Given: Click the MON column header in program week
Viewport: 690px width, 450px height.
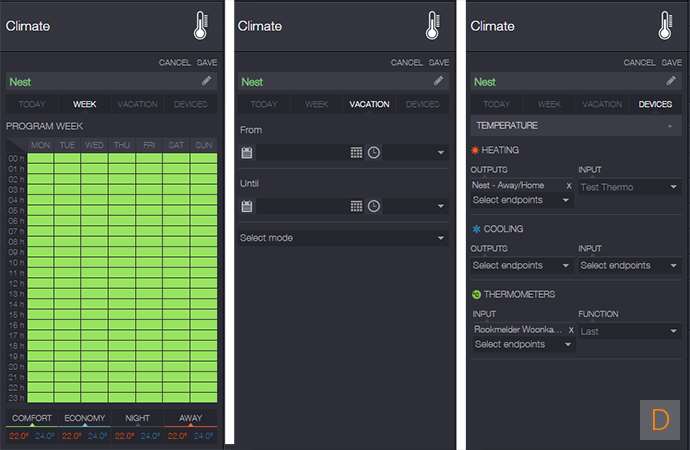Looking at the screenshot, I should pos(40,145).
